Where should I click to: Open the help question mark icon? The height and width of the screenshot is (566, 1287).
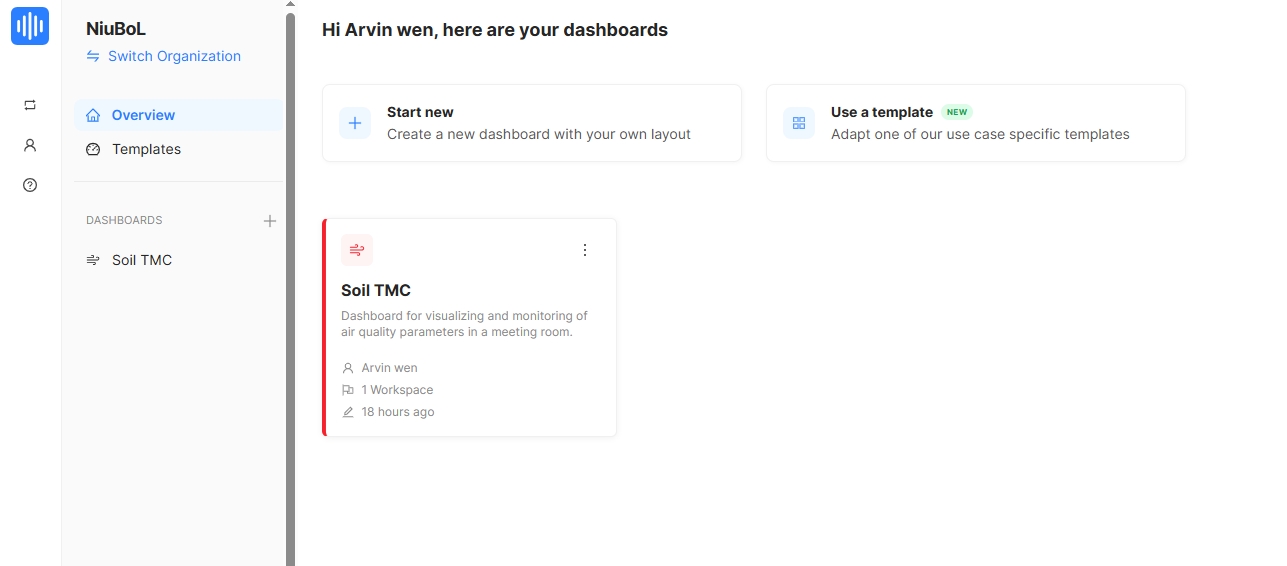(x=30, y=185)
